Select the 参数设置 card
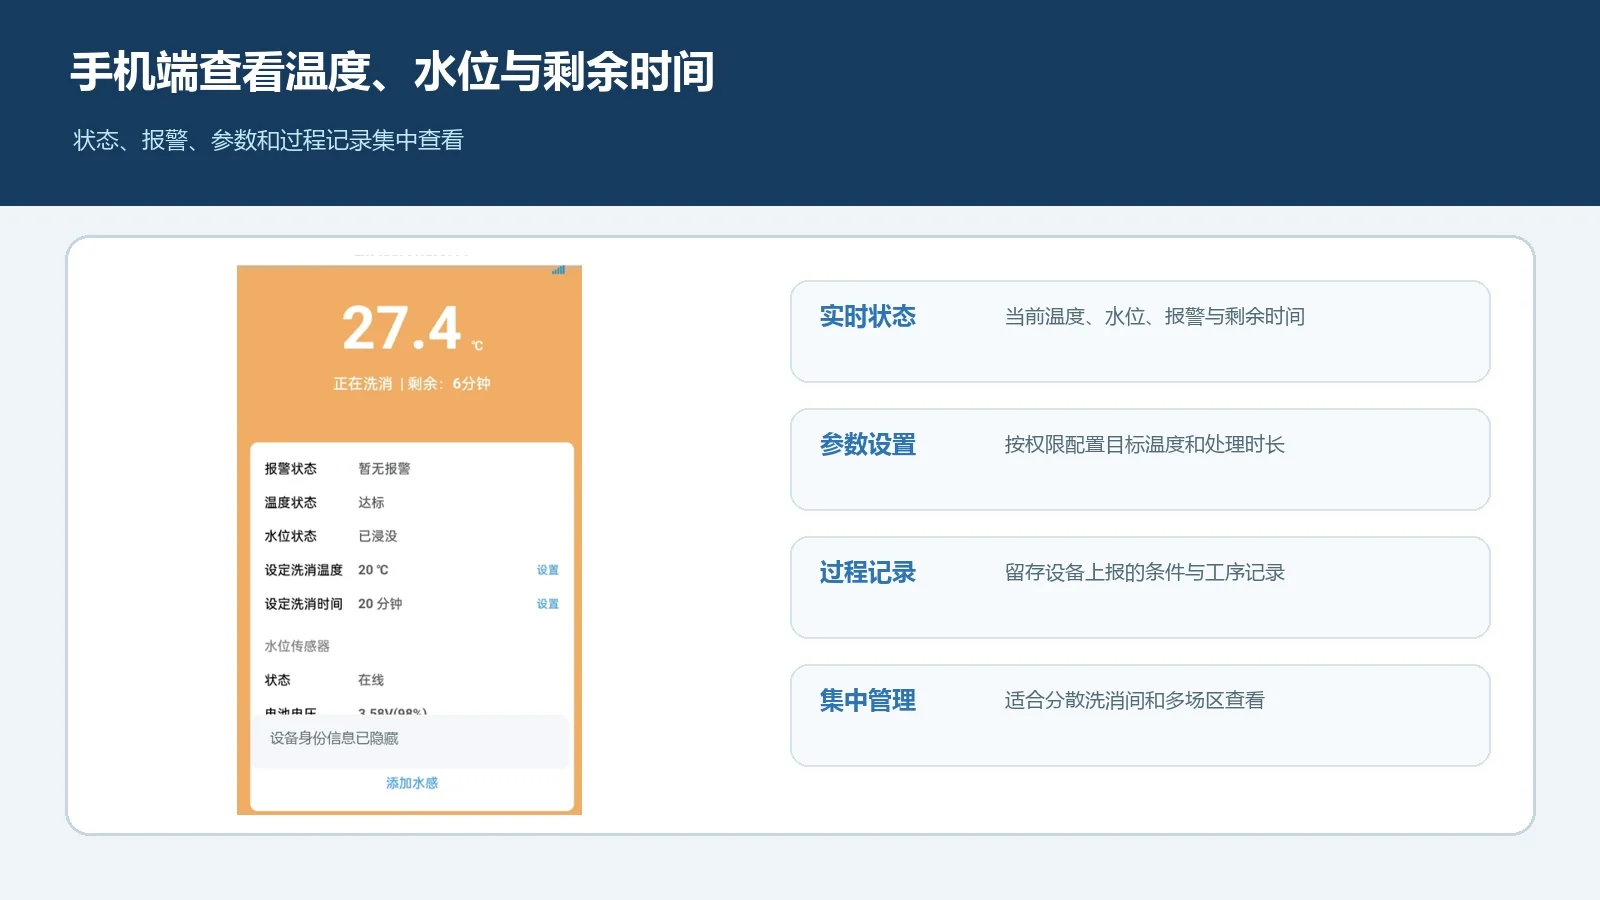1600x900 pixels. pyautogui.click(x=1140, y=459)
